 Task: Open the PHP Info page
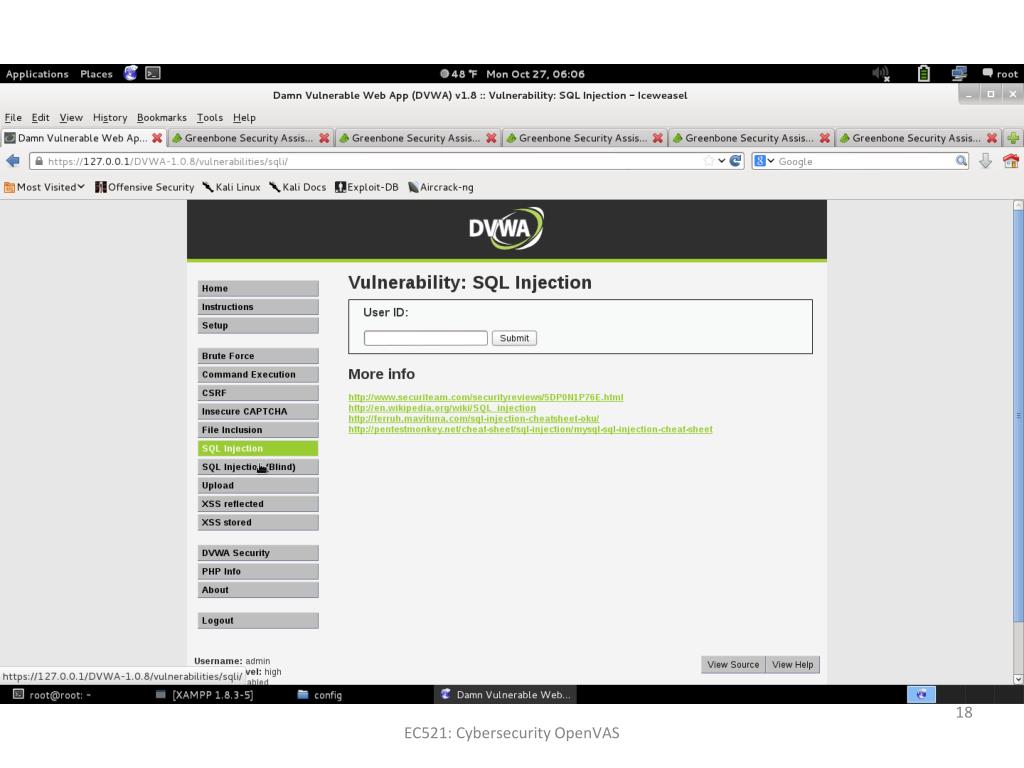(x=258, y=571)
